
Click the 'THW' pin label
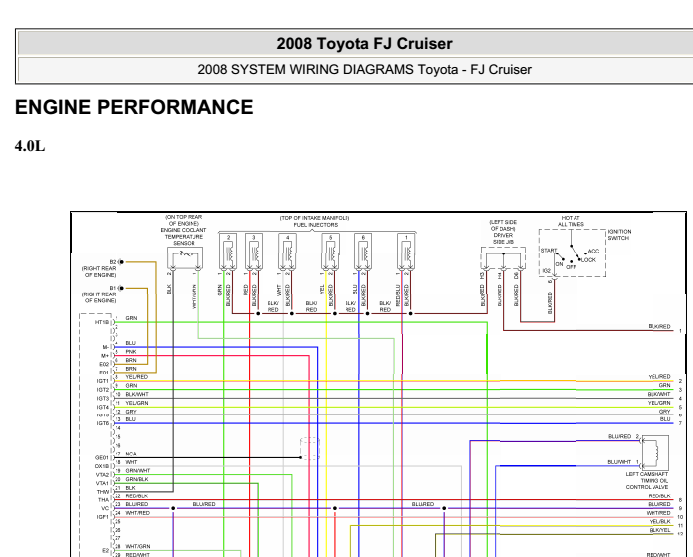[103, 492]
